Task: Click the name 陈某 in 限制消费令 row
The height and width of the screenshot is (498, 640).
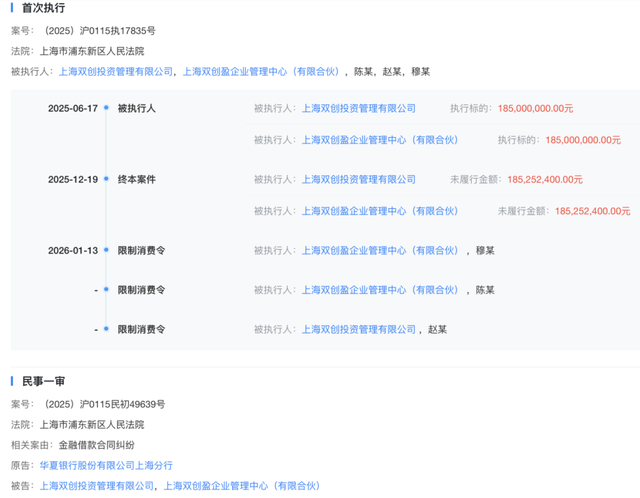Action: (485, 290)
